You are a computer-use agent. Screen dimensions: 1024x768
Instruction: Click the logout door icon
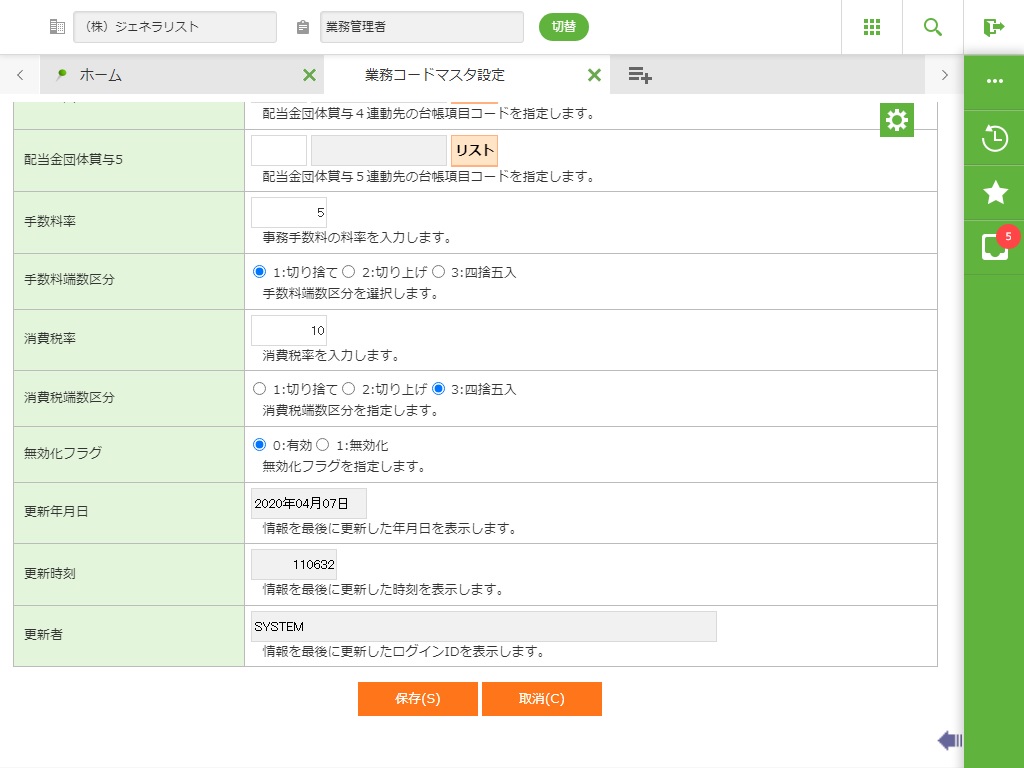click(x=993, y=27)
